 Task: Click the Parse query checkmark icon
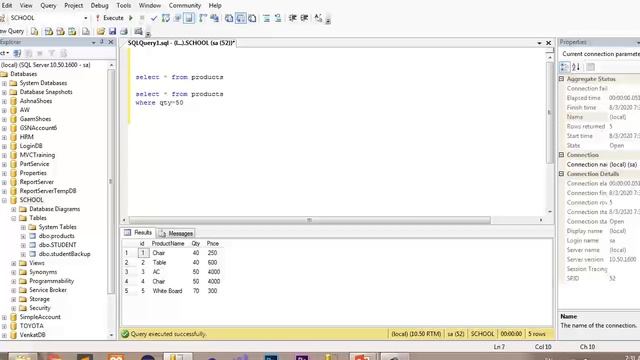[x=153, y=18]
